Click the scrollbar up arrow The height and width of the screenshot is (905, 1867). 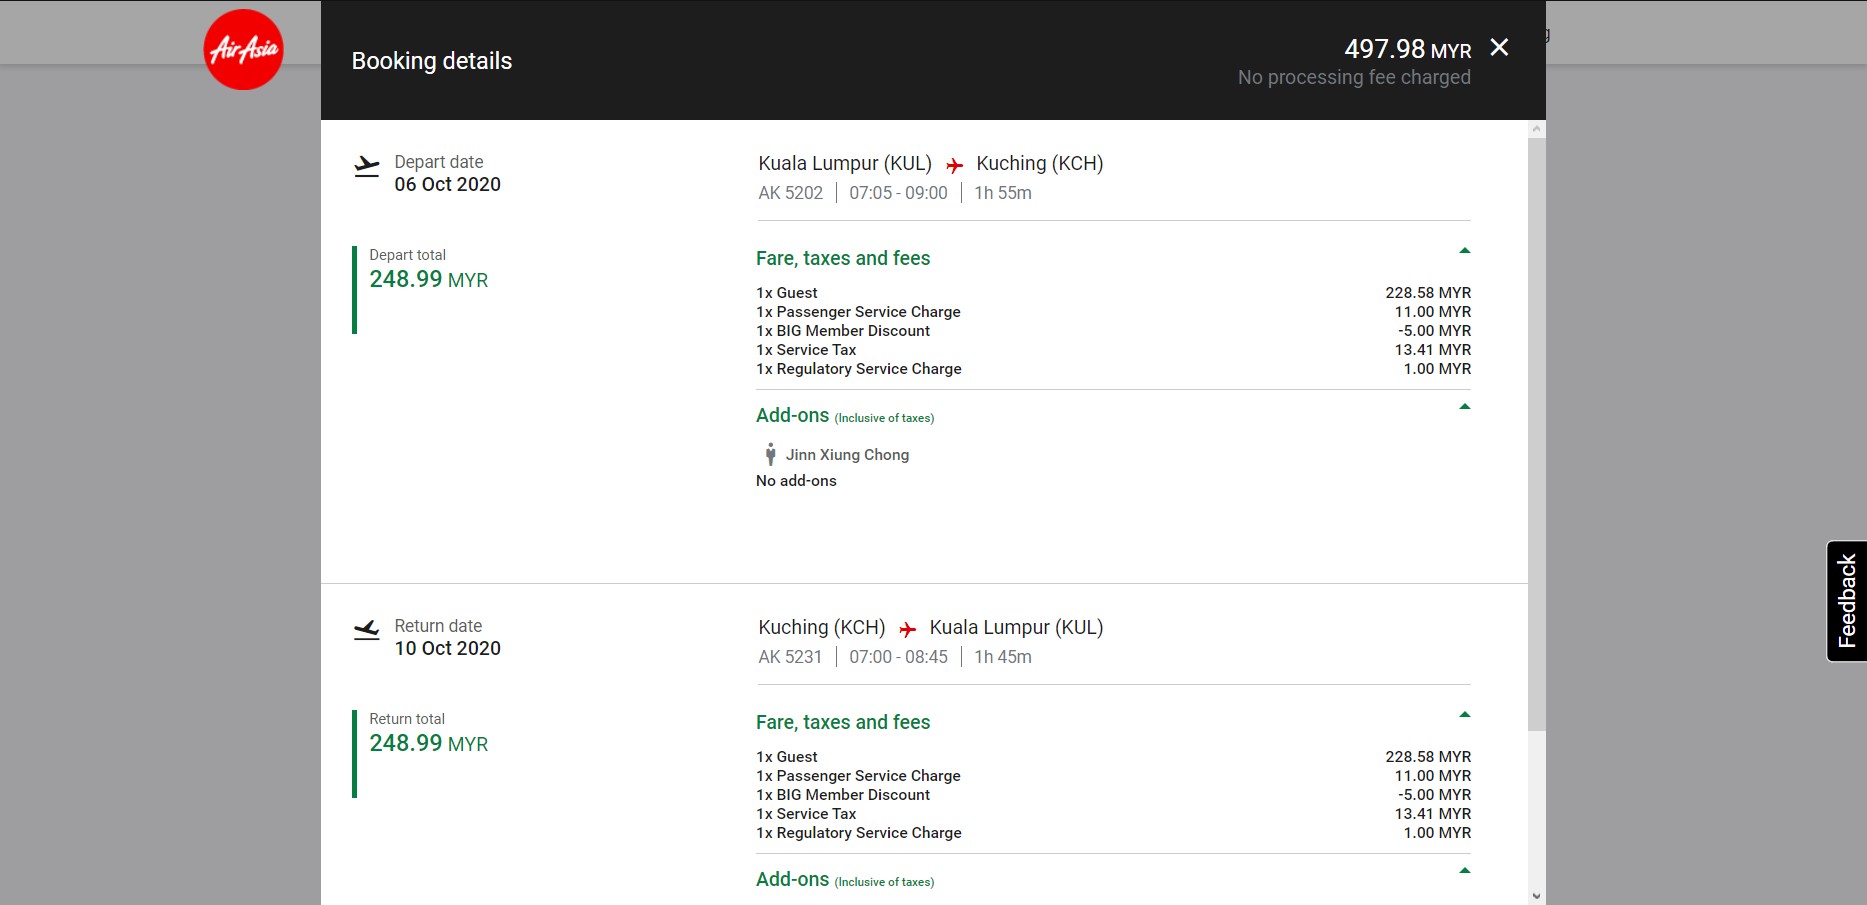pos(1537,129)
